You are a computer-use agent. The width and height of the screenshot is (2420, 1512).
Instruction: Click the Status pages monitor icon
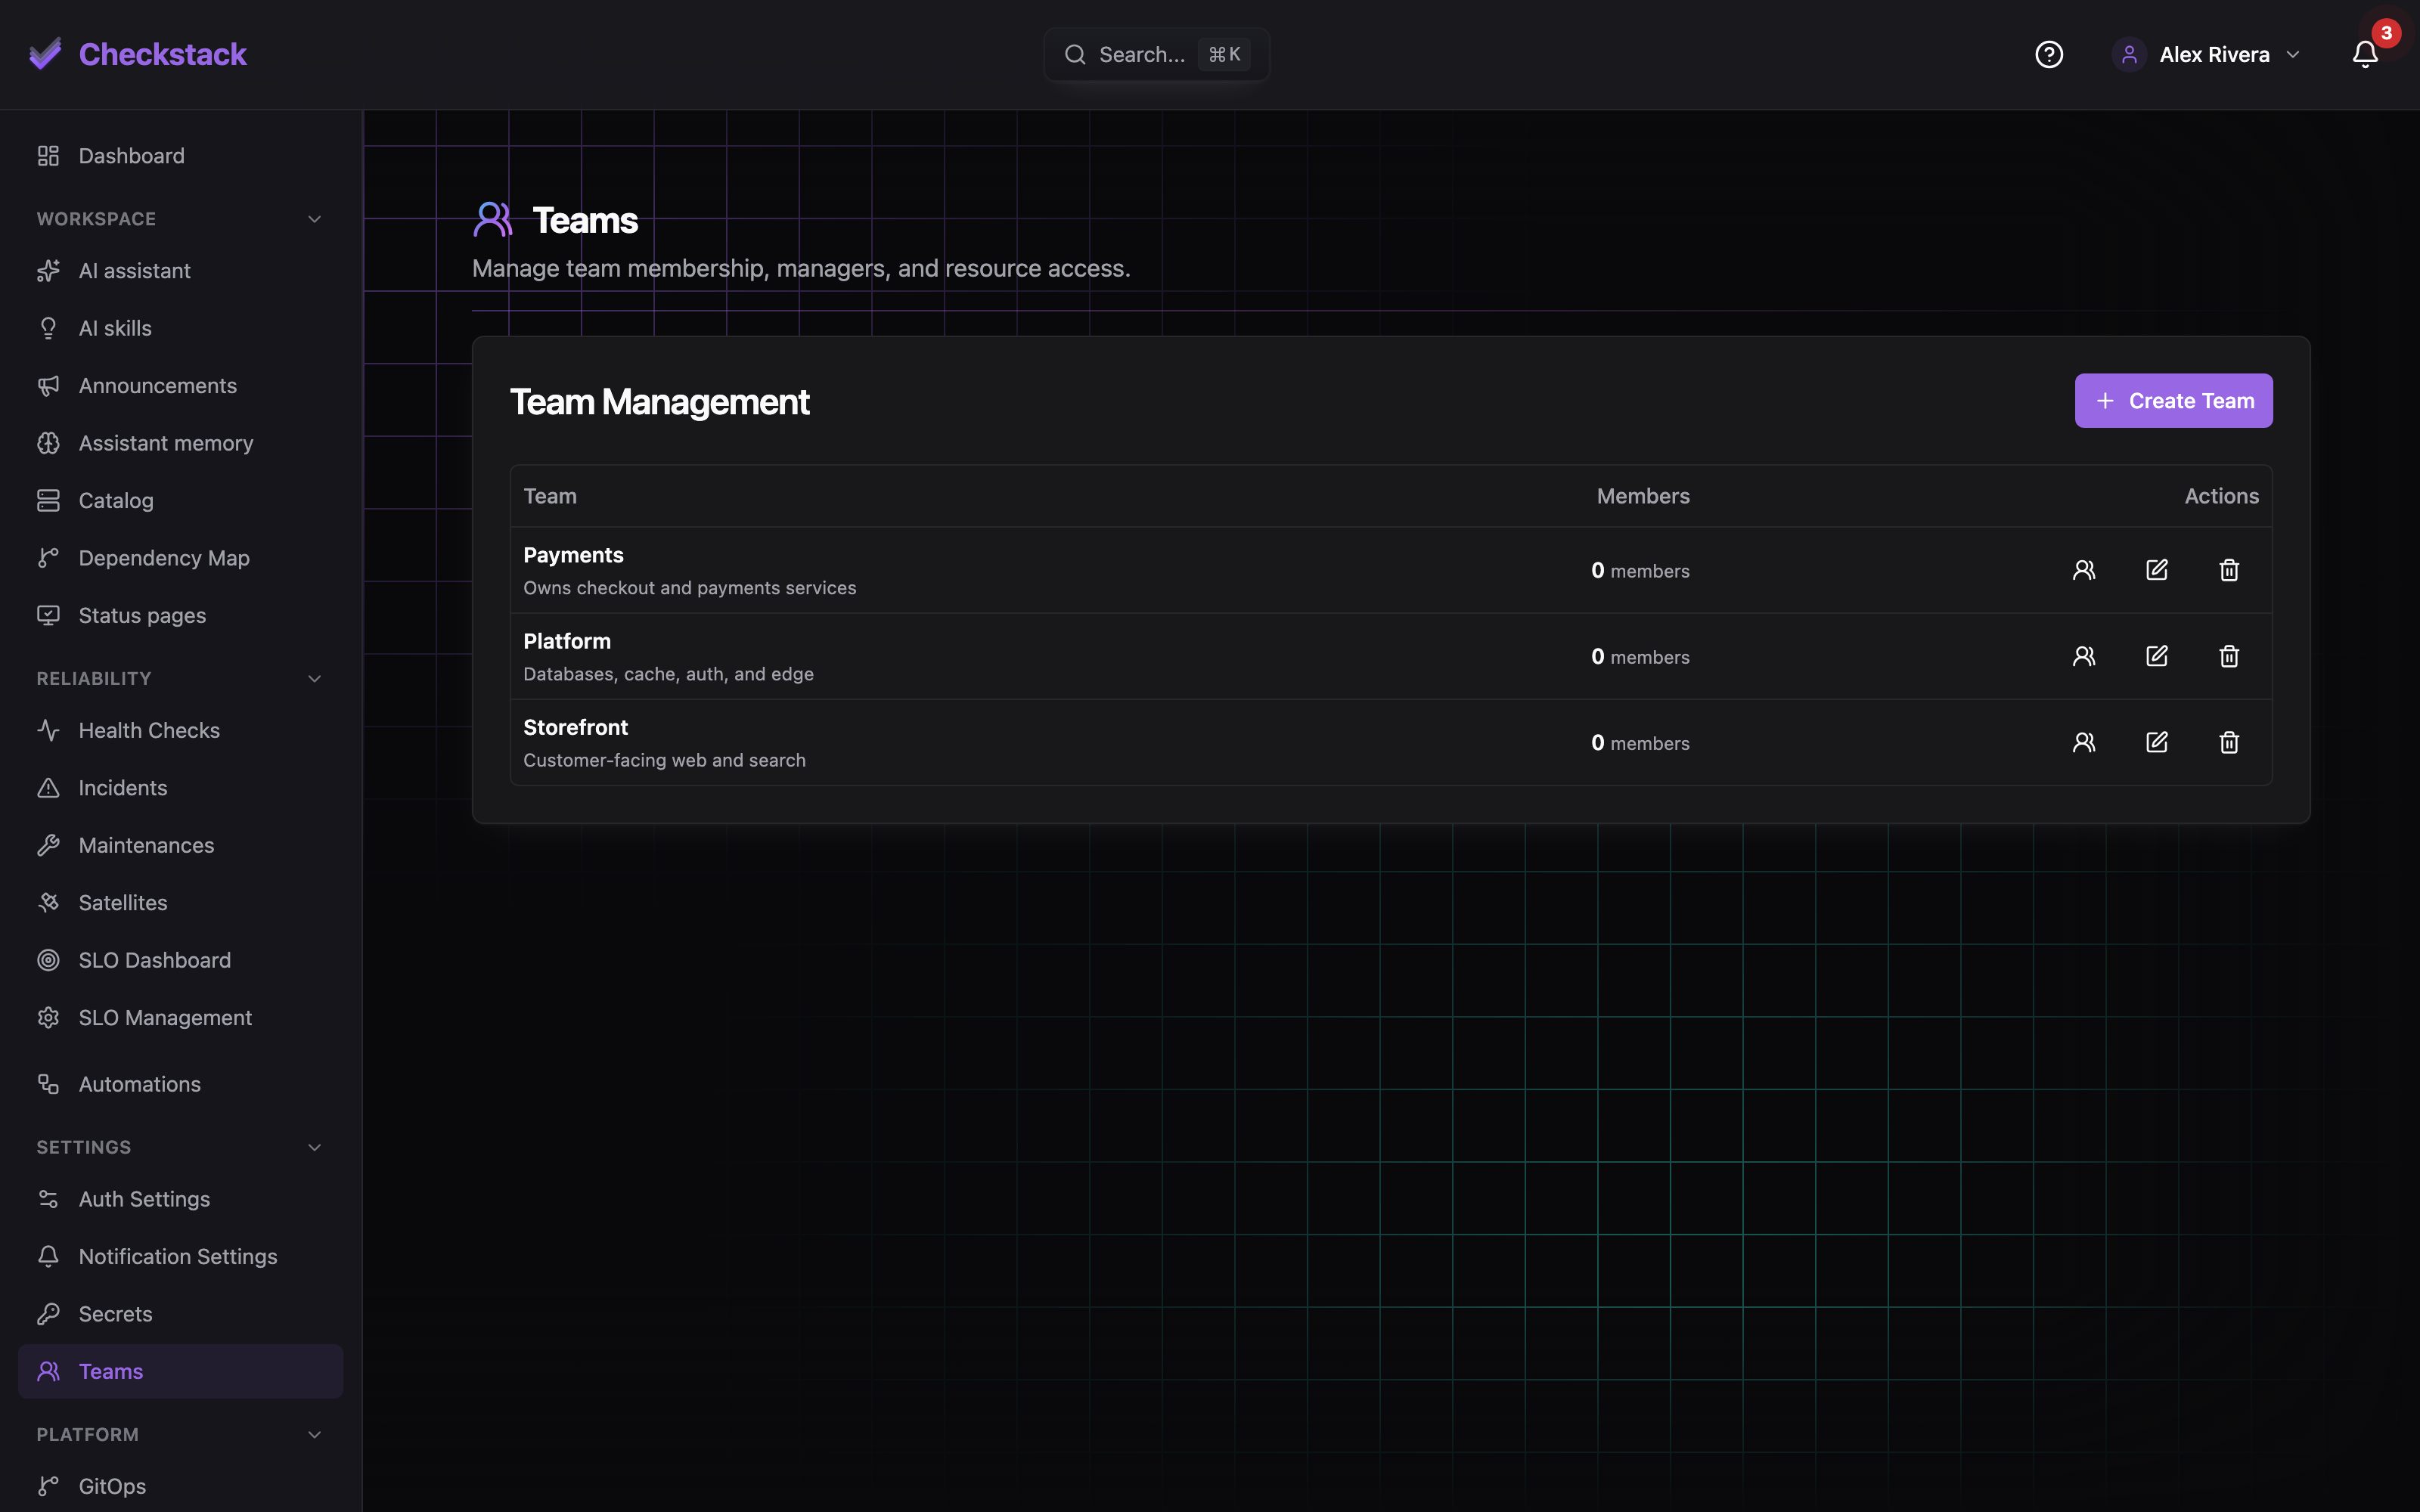pos(48,616)
